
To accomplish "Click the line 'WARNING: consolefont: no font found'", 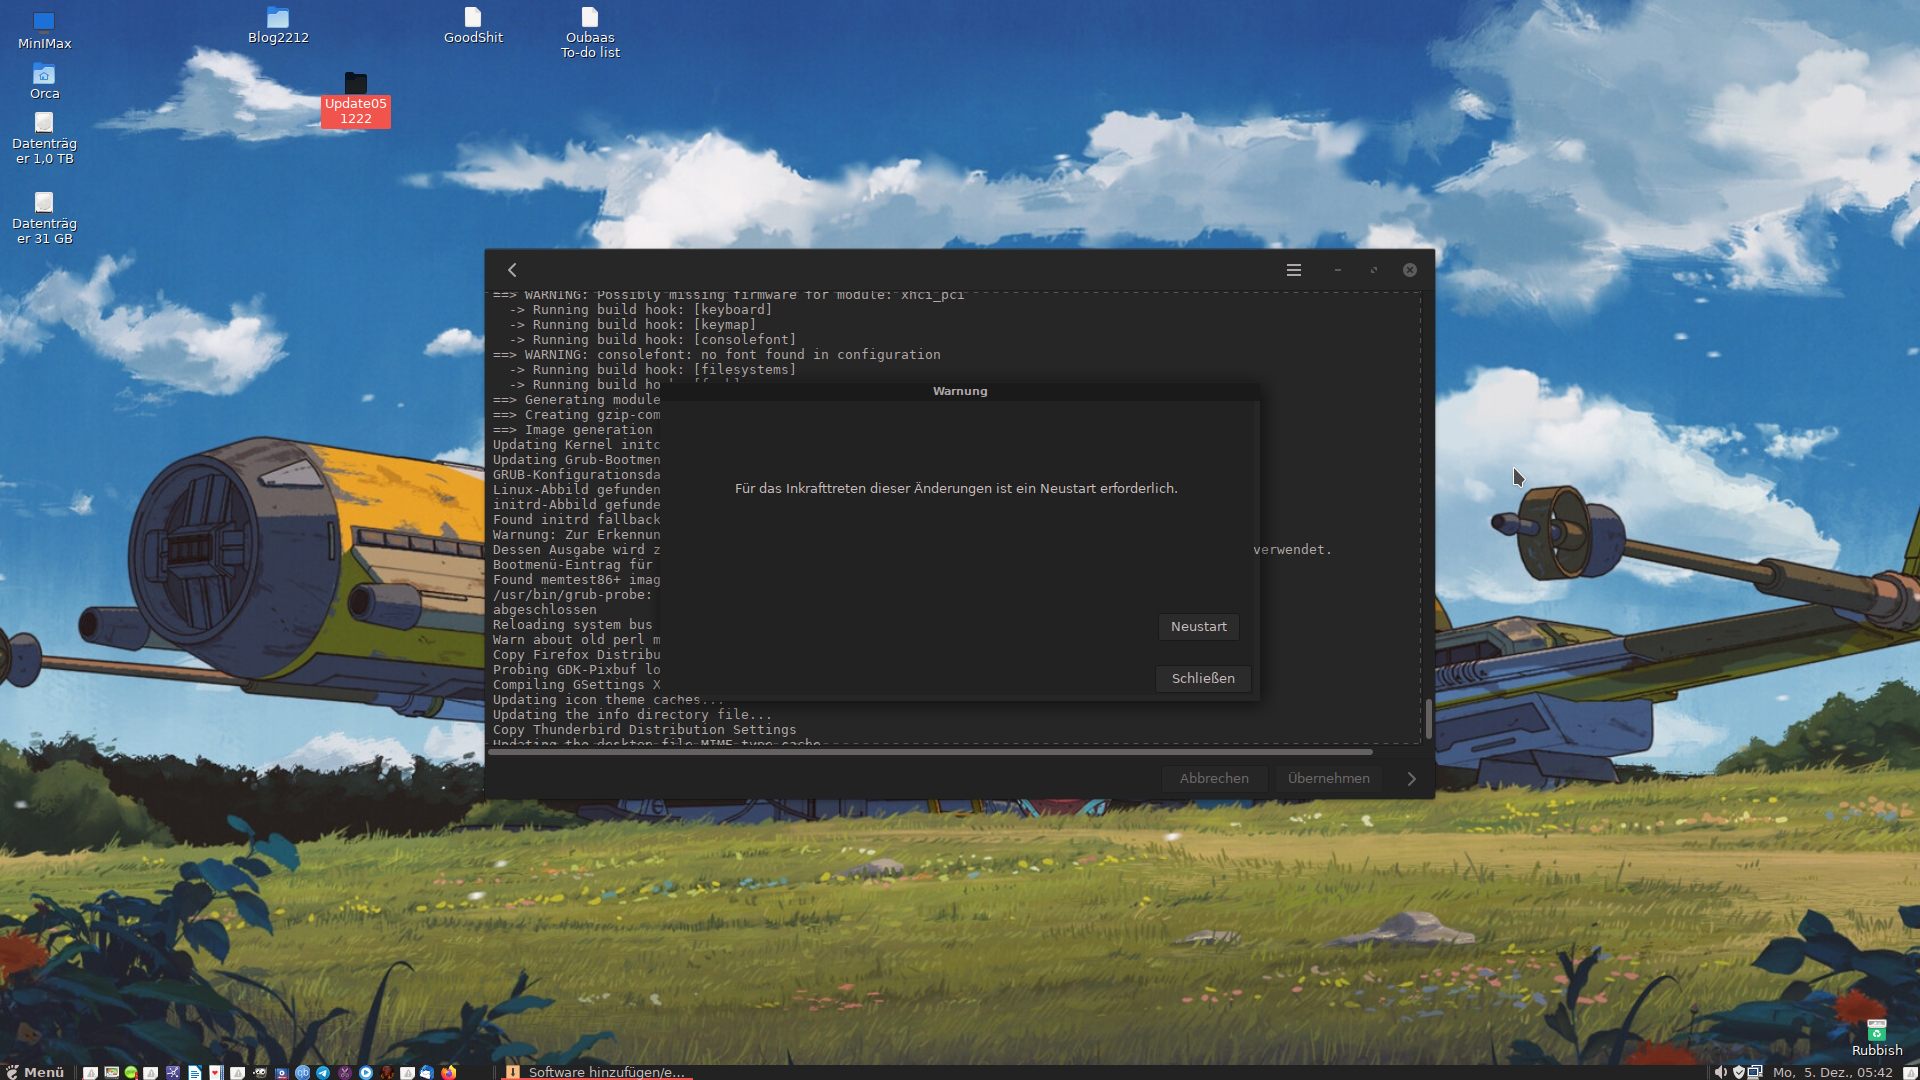I will [x=716, y=355].
